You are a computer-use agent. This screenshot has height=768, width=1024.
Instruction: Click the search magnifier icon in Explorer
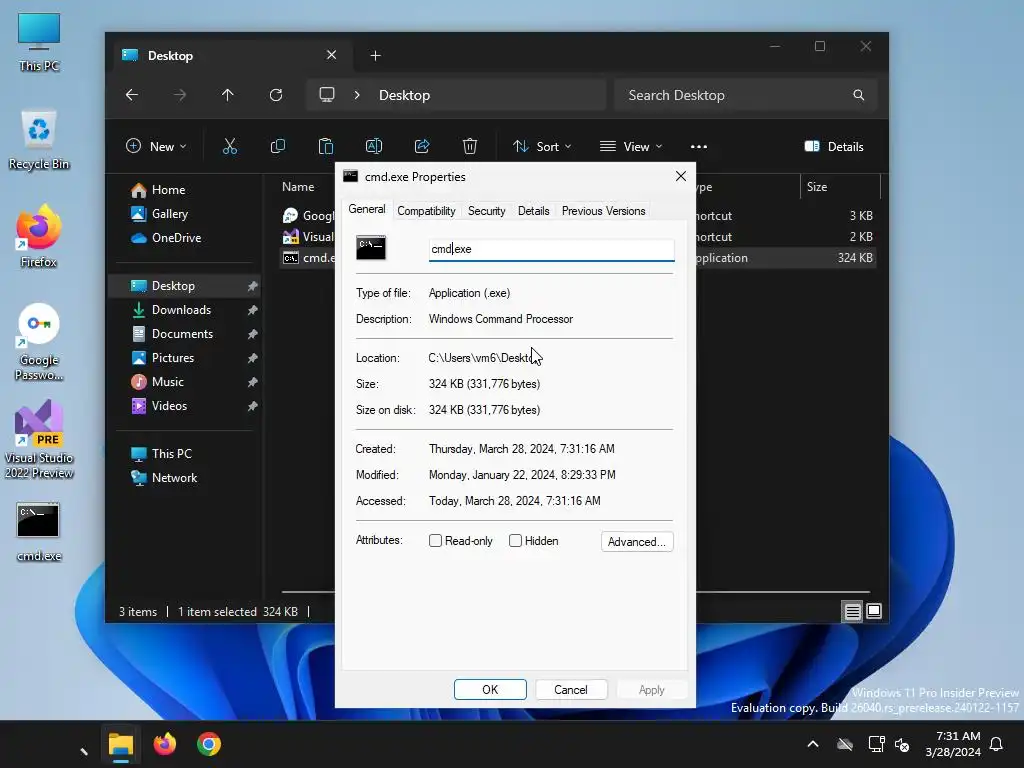coord(858,95)
